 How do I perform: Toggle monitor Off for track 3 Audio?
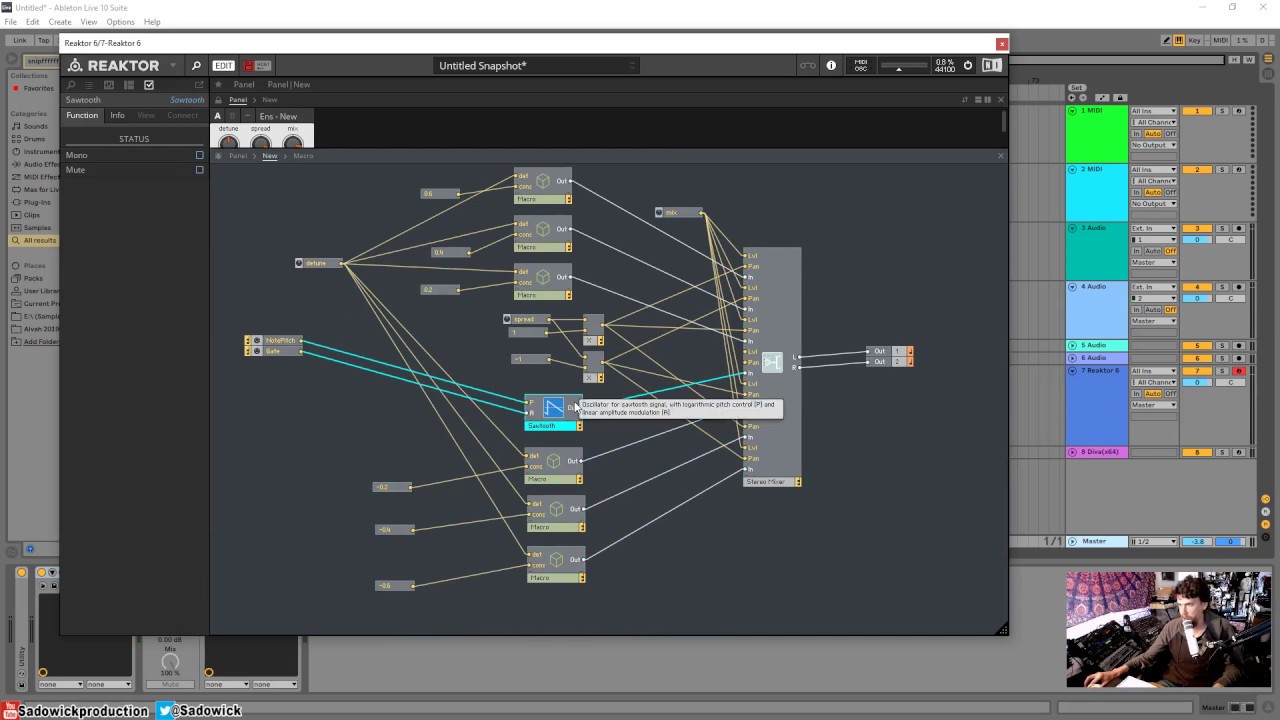(1170, 251)
